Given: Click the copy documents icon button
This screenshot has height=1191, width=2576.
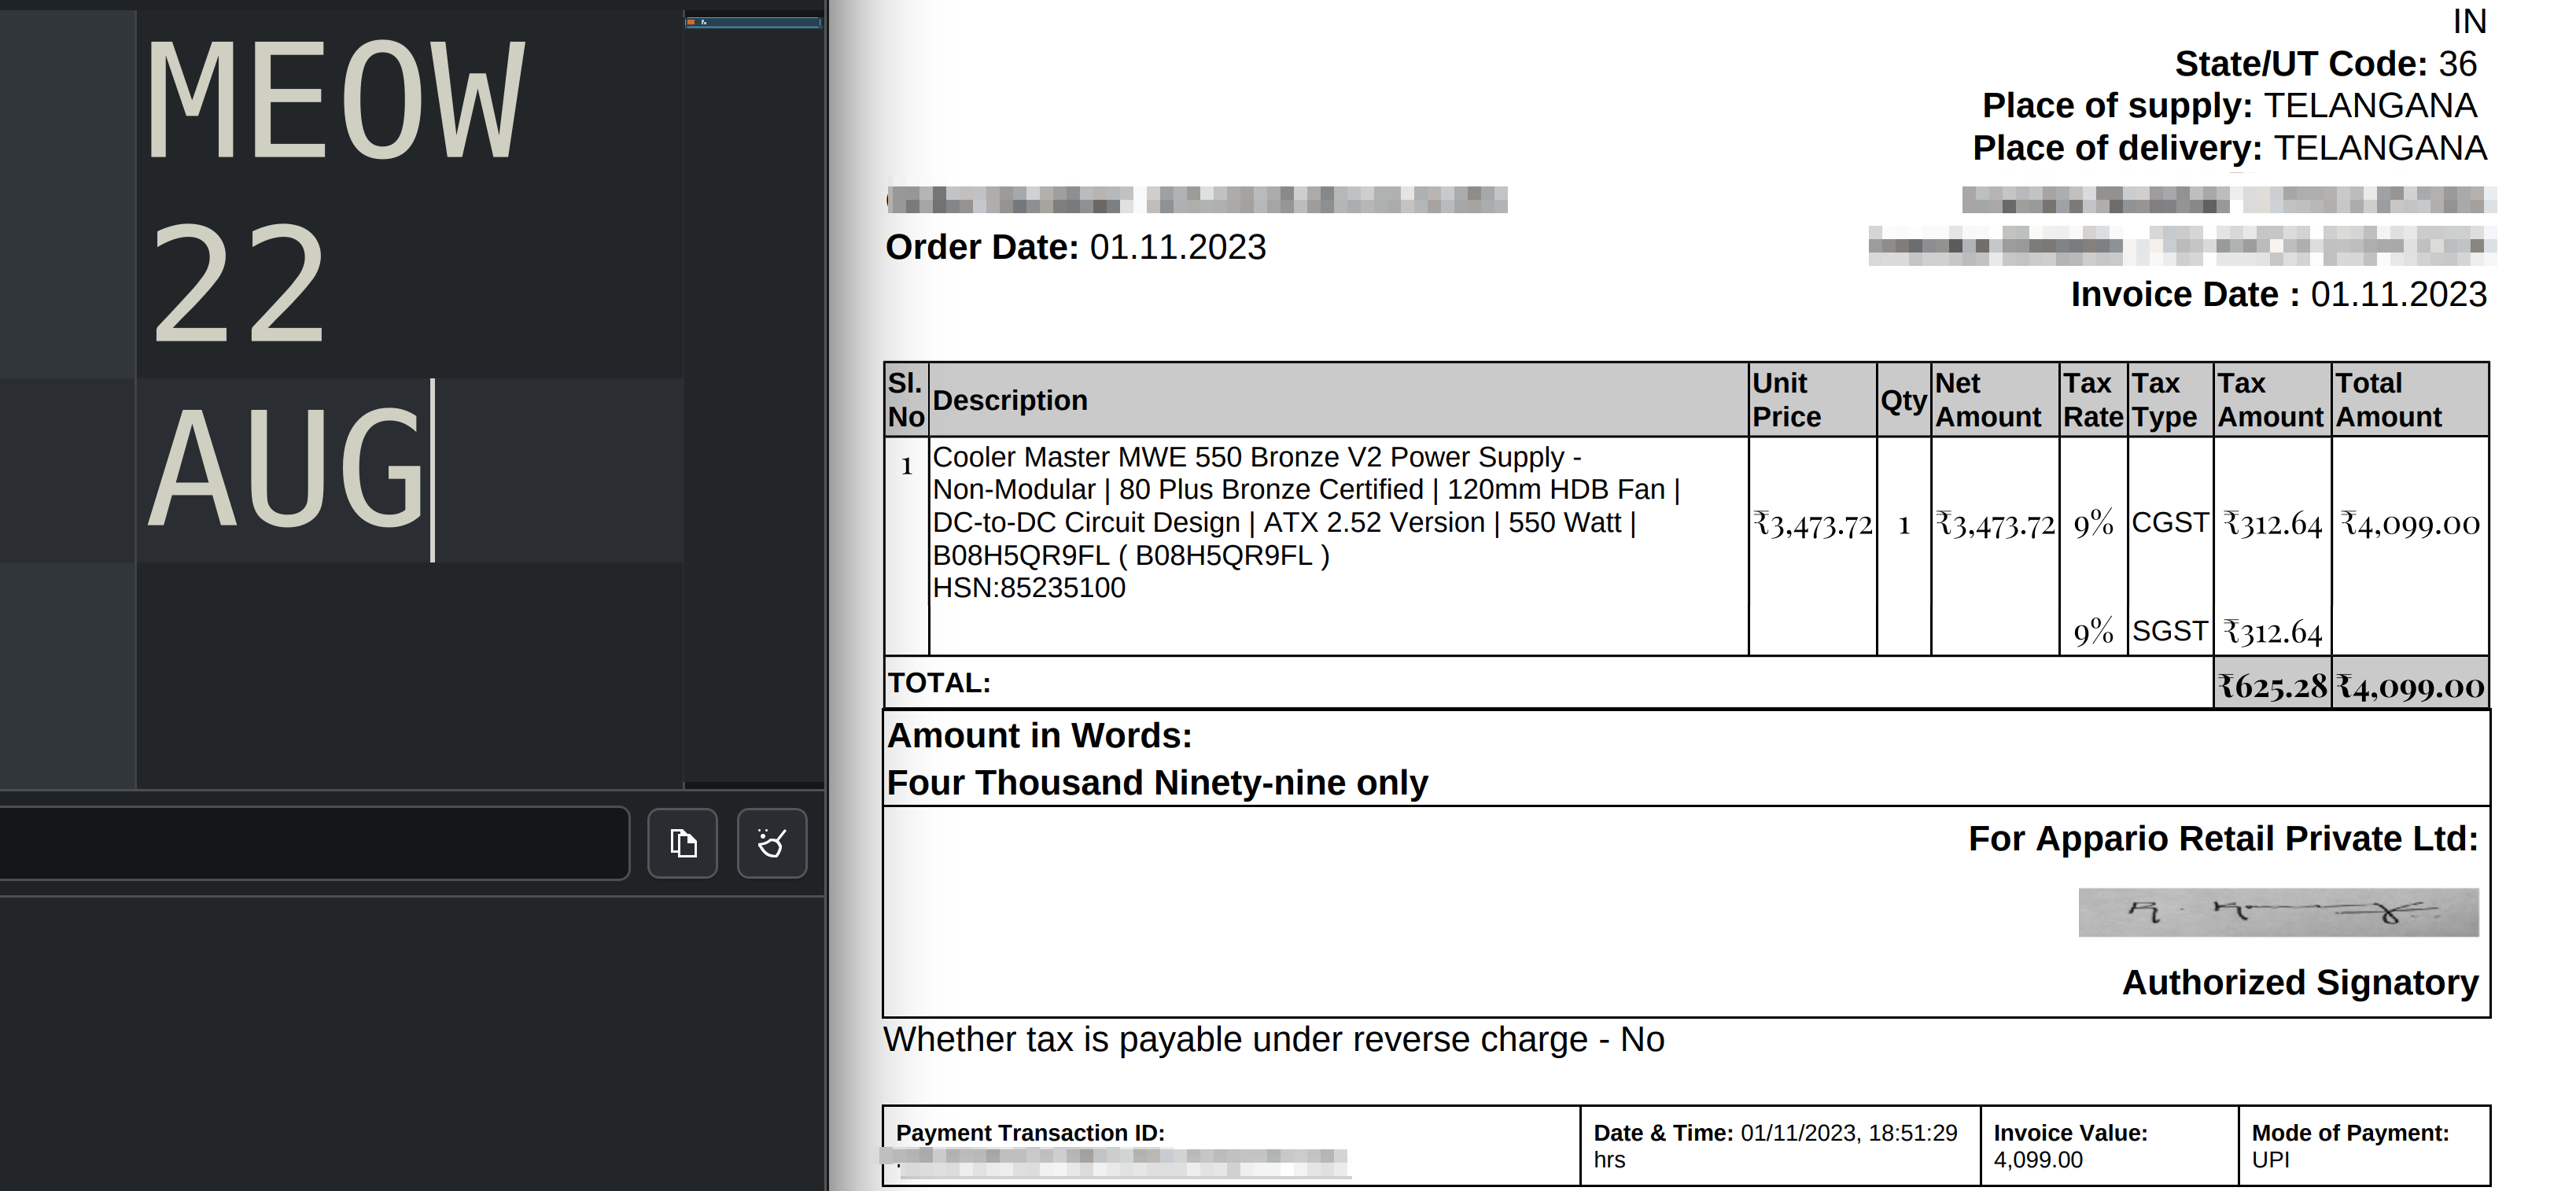Looking at the screenshot, I should coord(682,843).
